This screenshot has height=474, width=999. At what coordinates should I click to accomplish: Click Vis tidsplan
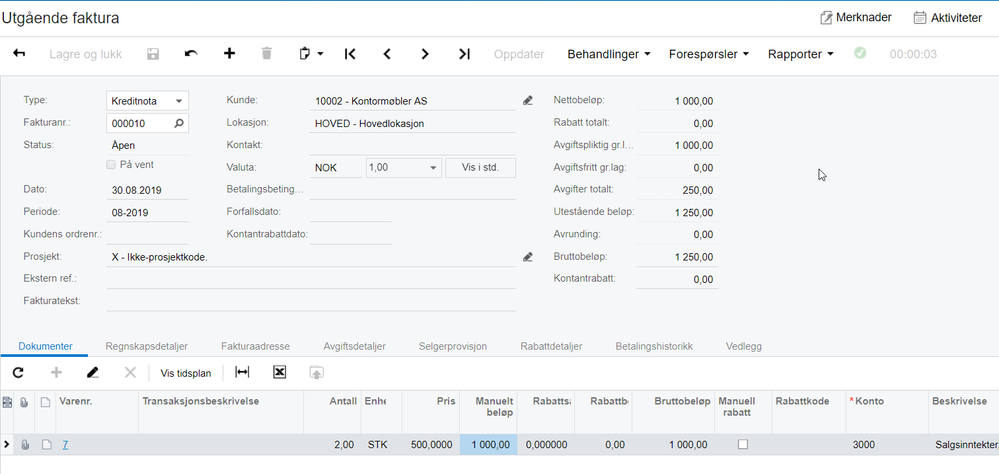point(185,373)
